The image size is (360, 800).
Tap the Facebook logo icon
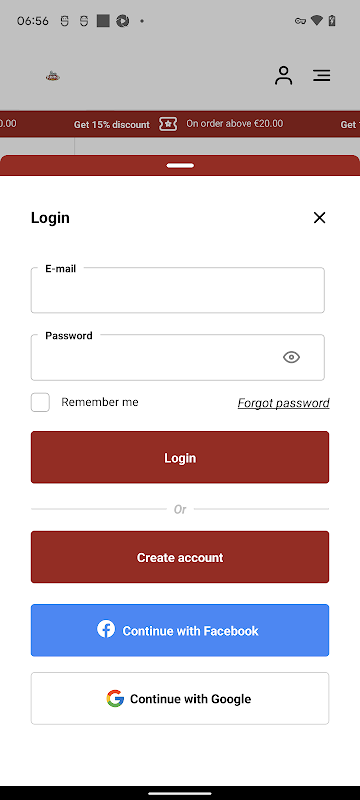(x=106, y=629)
